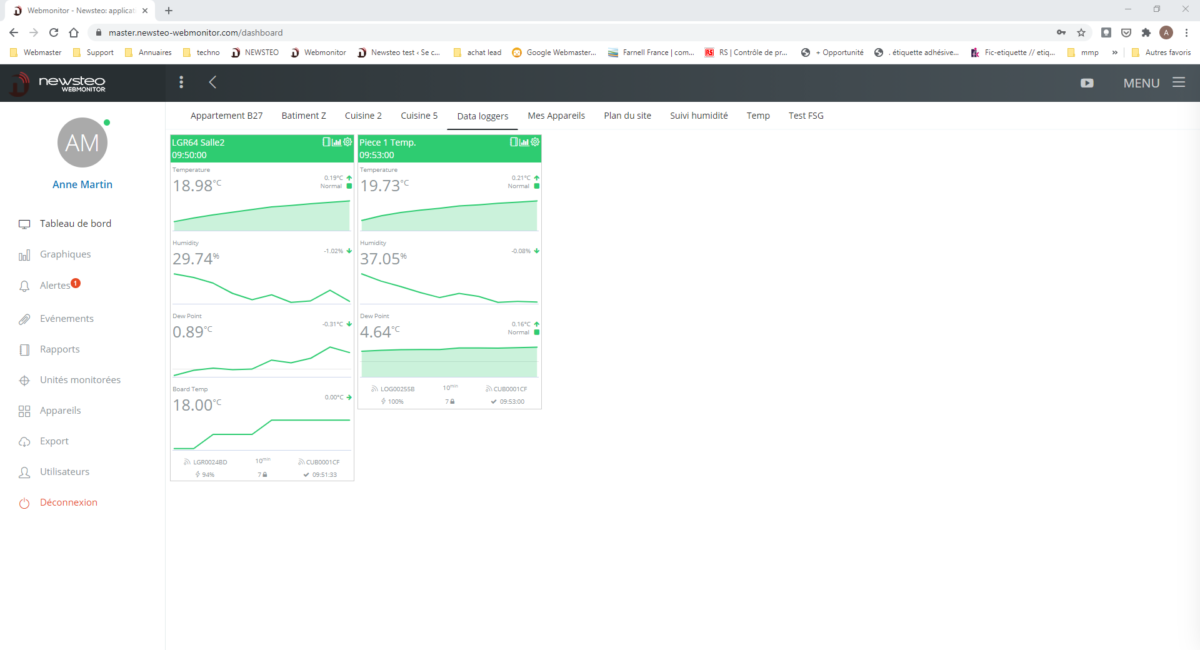Switch to Cuisine 5 tab
The image size is (1200, 650).
(419, 116)
